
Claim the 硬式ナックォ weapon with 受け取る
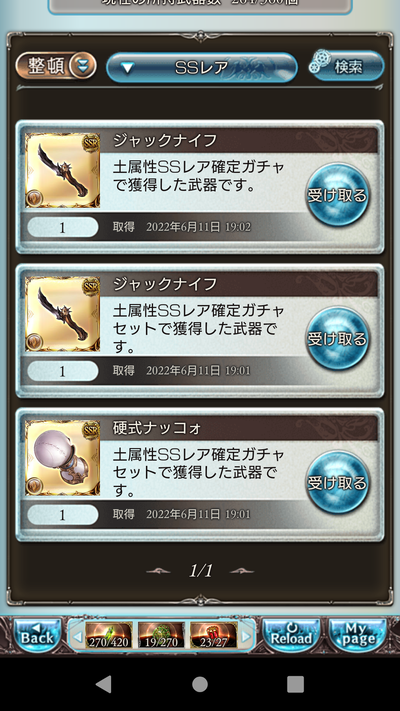[x=337, y=482]
